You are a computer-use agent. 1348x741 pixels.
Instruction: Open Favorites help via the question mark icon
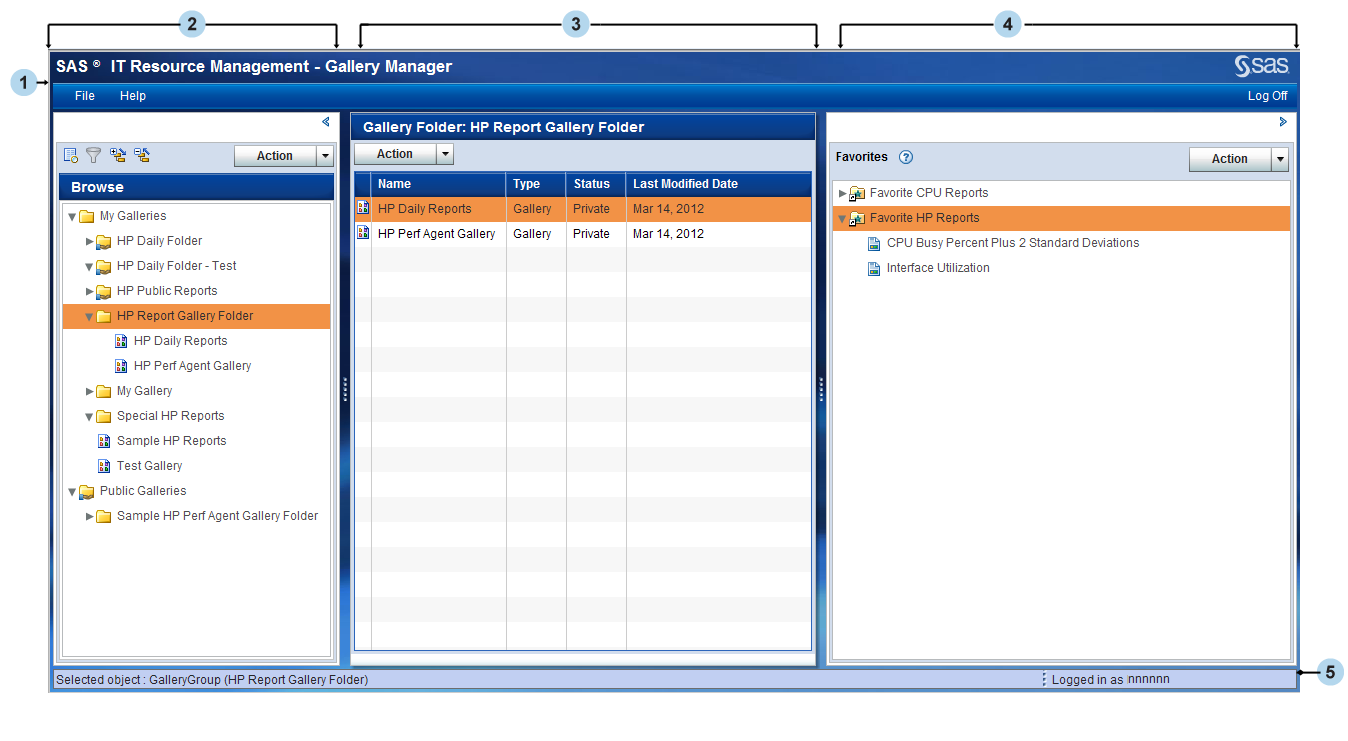pyautogui.click(x=906, y=157)
